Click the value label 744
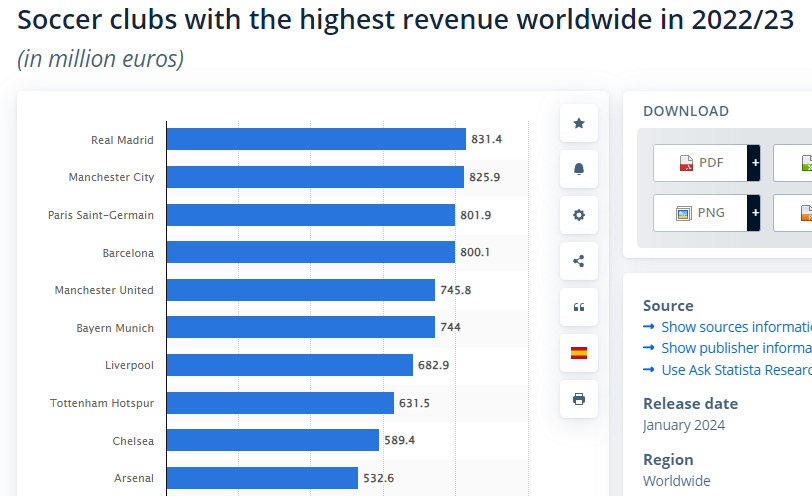The width and height of the screenshot is (812, 496). [450, 327]
